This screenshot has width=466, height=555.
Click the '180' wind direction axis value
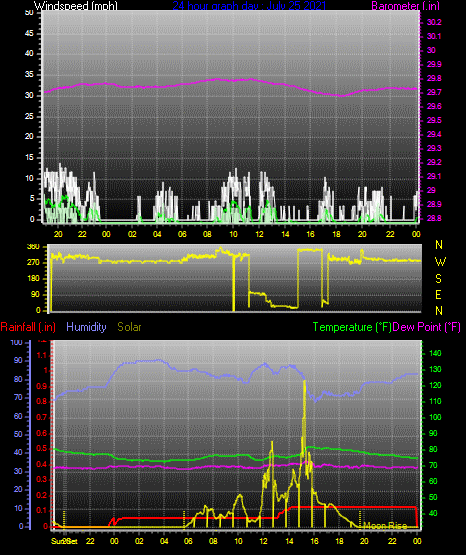[33, 279]
